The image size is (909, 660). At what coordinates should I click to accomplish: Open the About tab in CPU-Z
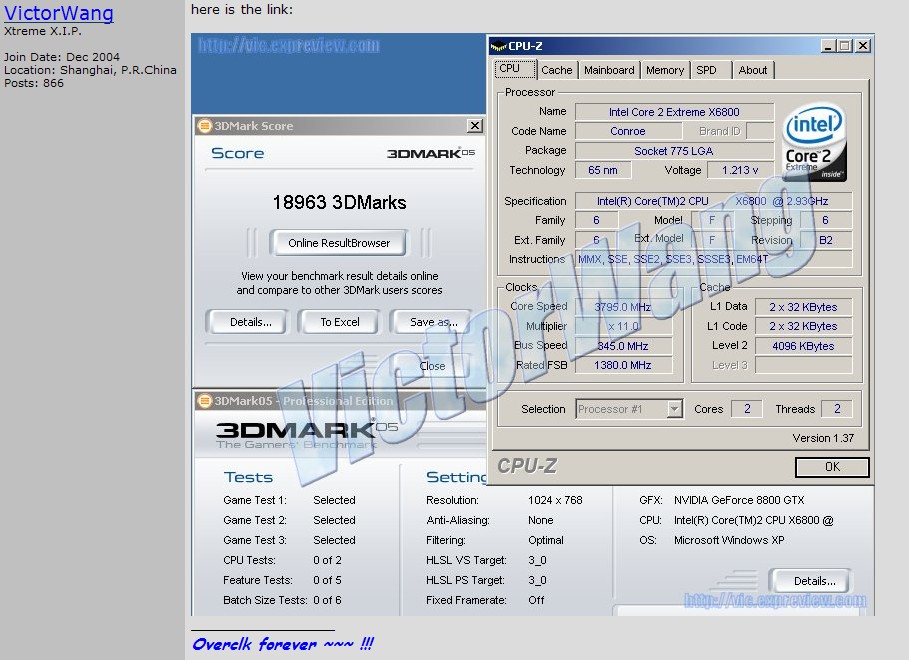click(752, 70)
